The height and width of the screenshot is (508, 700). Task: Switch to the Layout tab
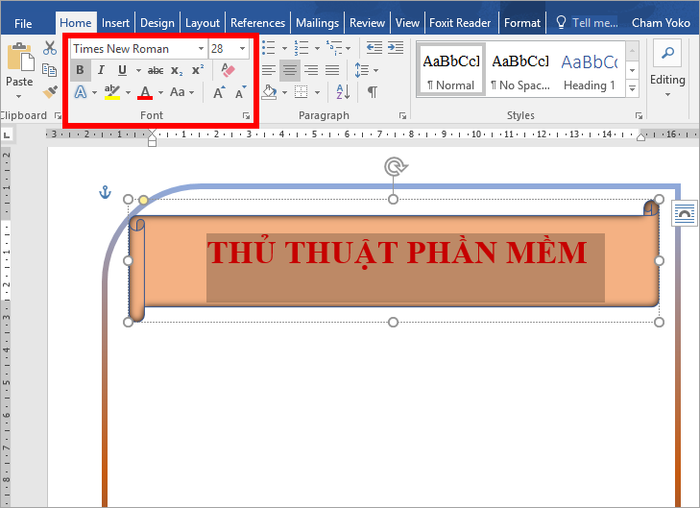202,23
